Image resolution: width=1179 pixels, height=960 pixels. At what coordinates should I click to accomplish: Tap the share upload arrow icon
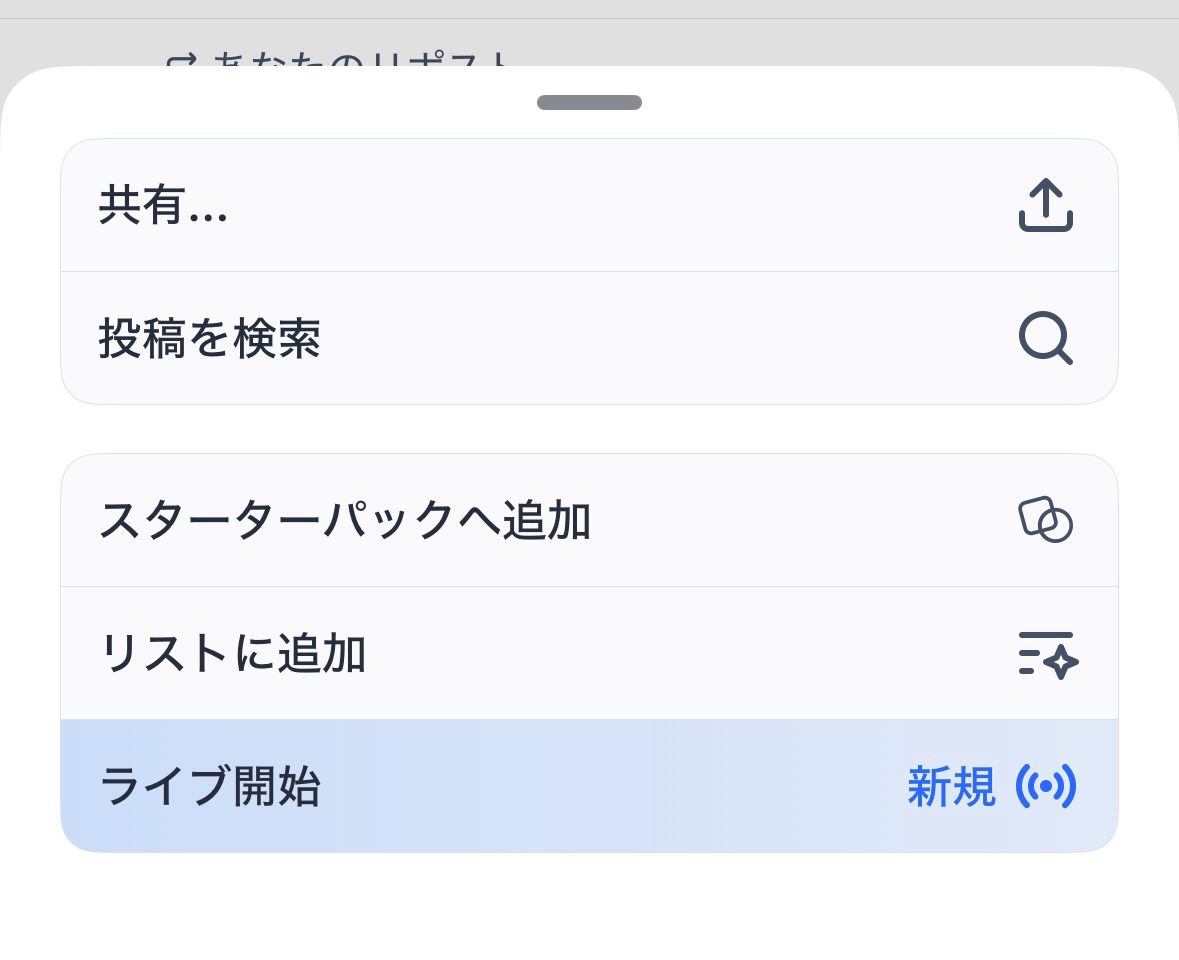(1045, 205)
